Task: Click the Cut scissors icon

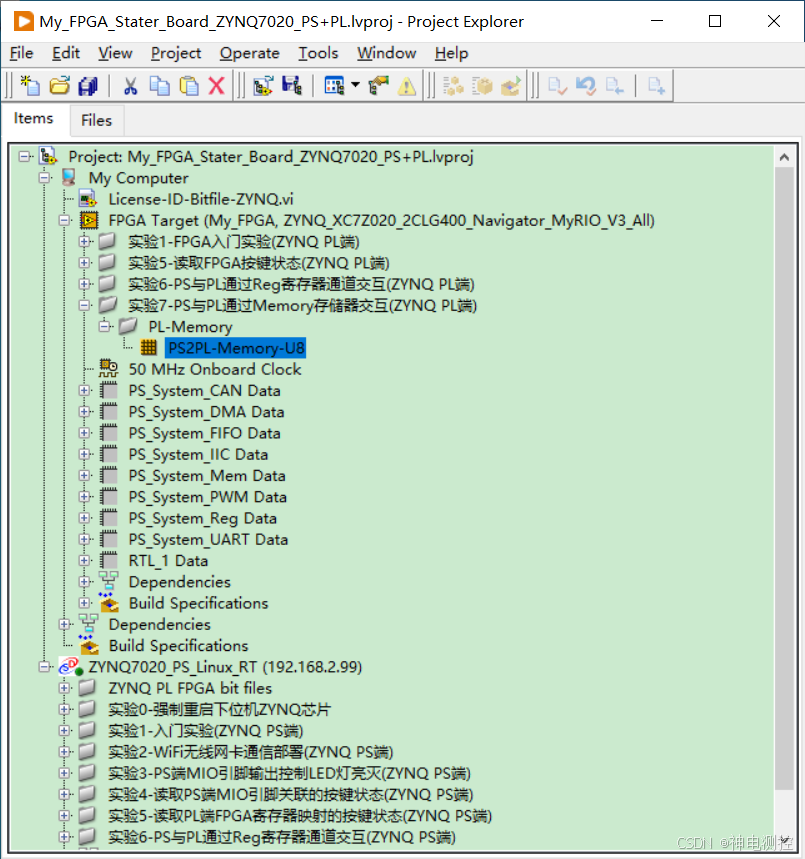Action: point(130,86)
